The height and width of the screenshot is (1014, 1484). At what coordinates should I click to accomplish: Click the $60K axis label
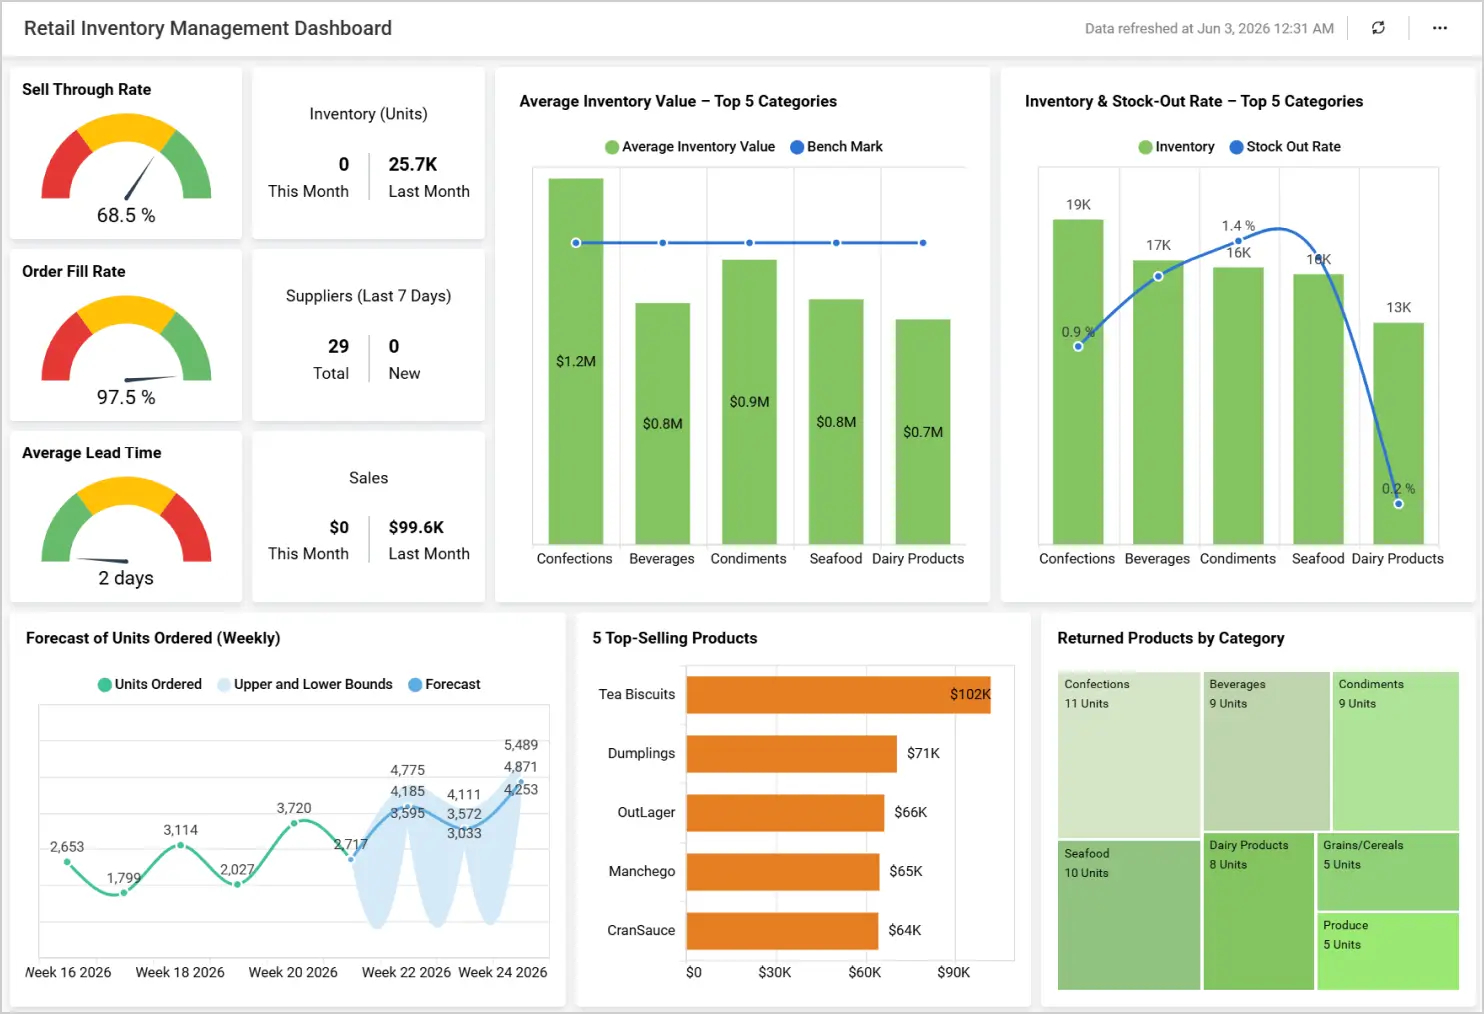tap(865, 973)
